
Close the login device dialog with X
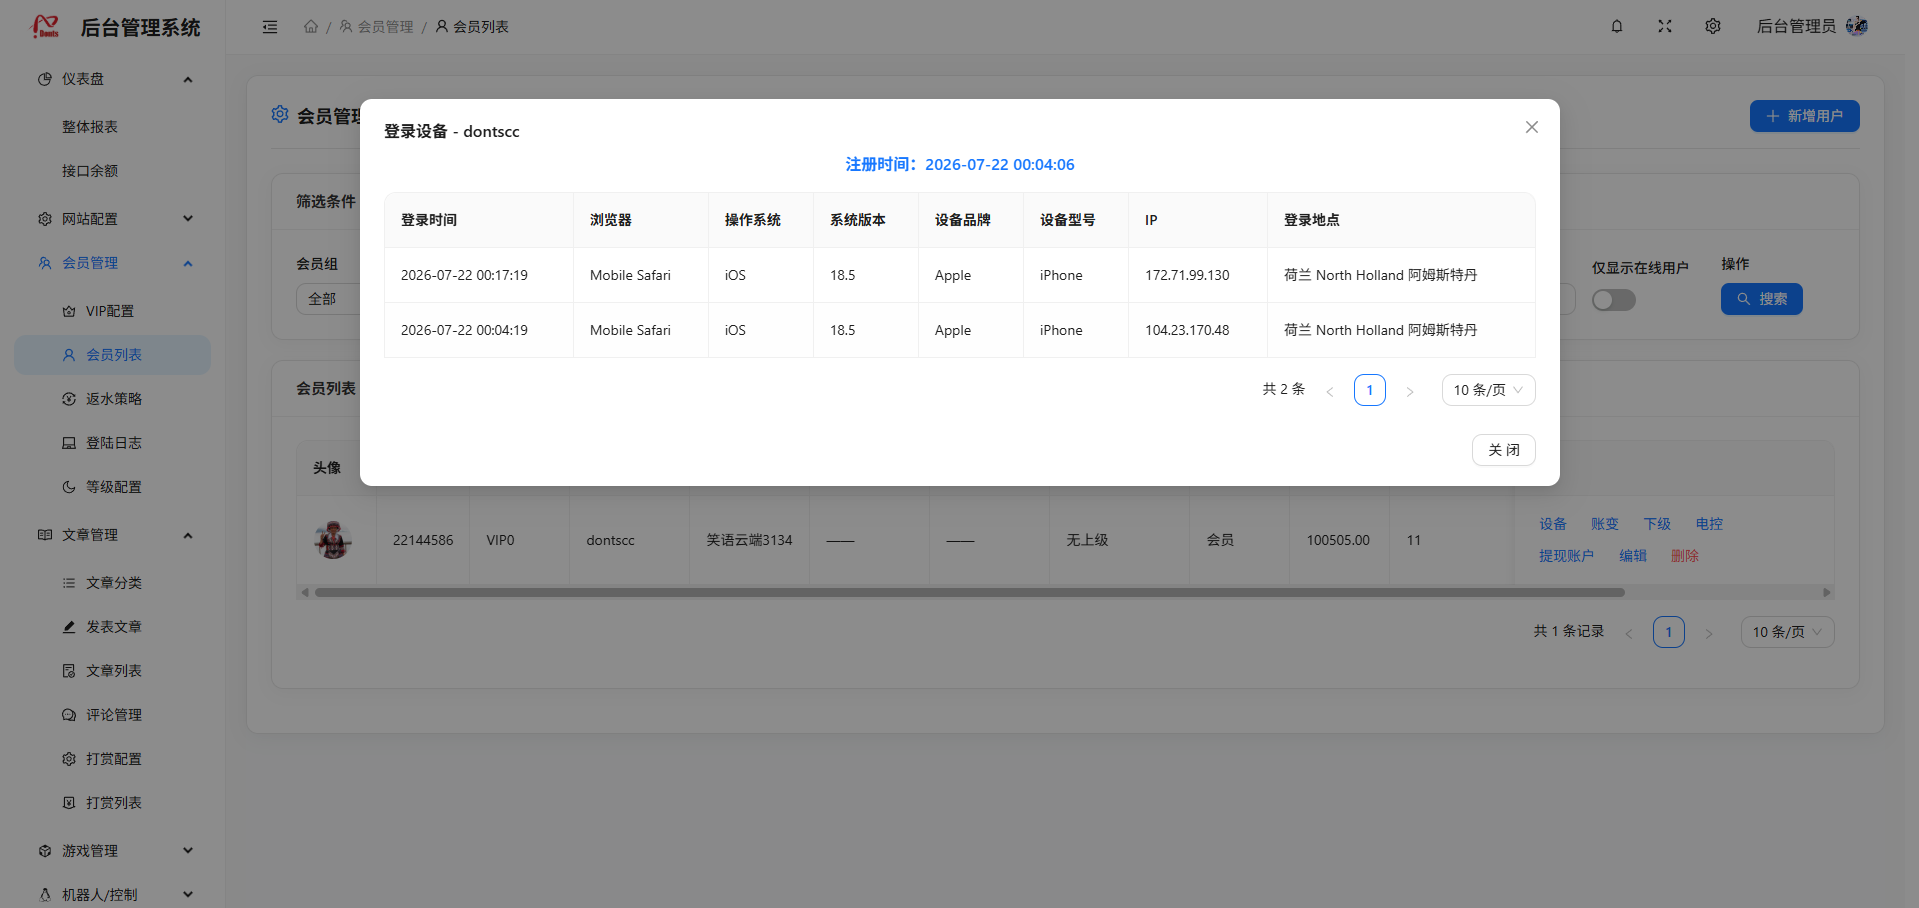point(1531,127)
